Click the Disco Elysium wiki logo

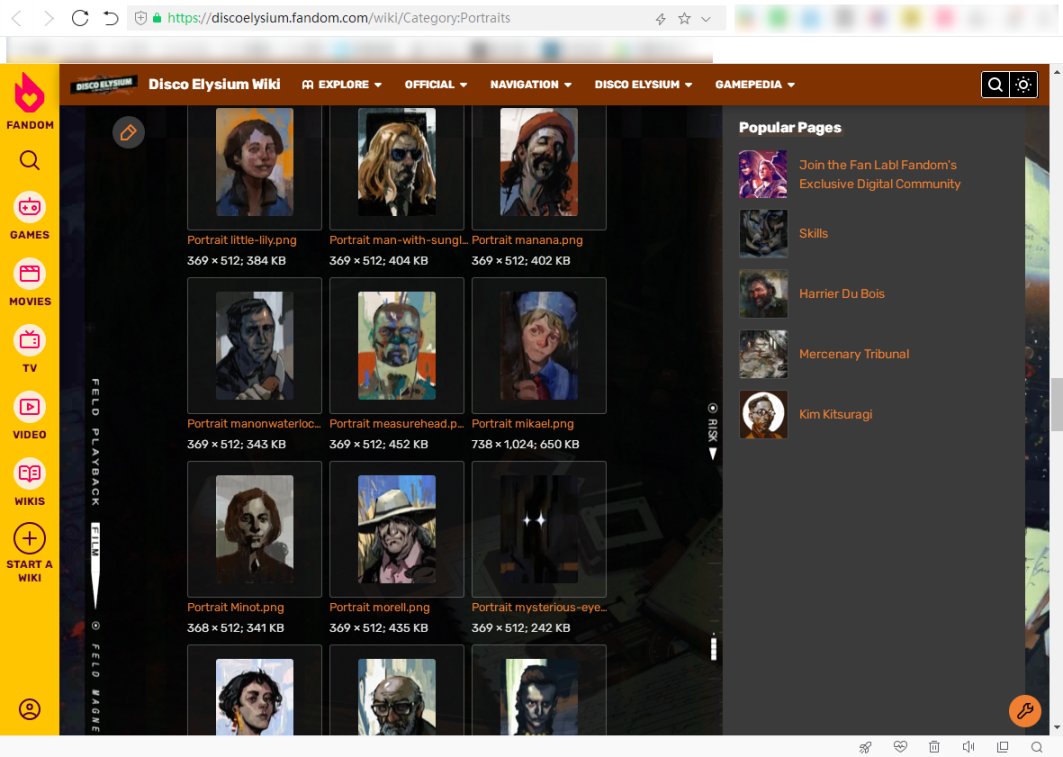pos(104,85)
